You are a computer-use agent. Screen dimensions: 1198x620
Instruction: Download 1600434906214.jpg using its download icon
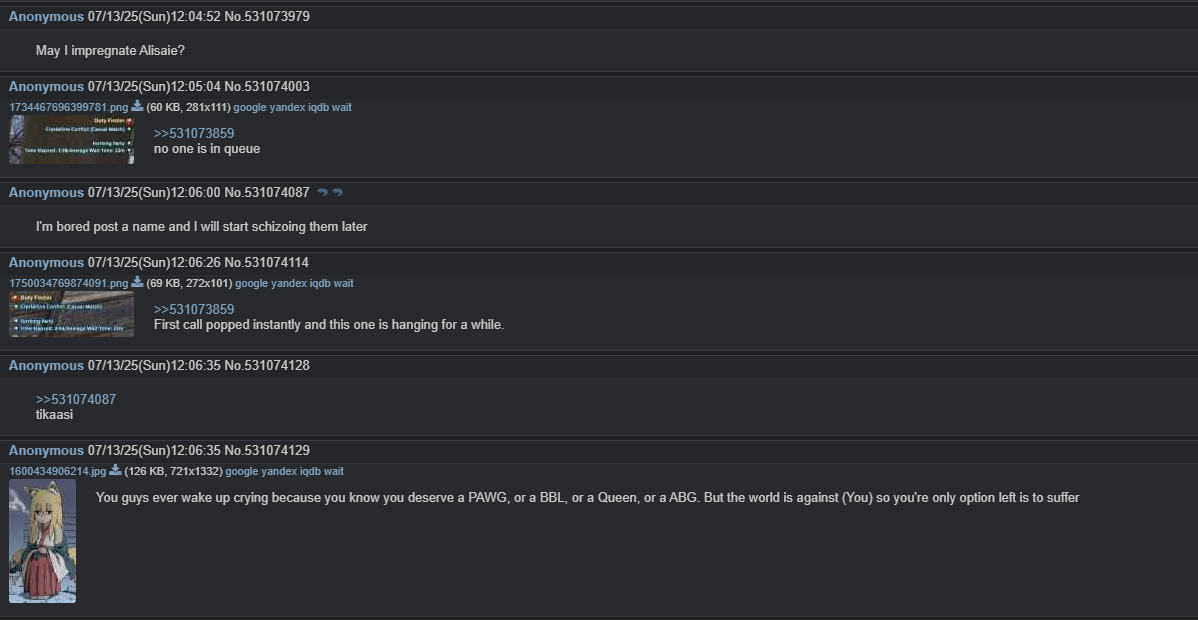click(x=115, y=470)
